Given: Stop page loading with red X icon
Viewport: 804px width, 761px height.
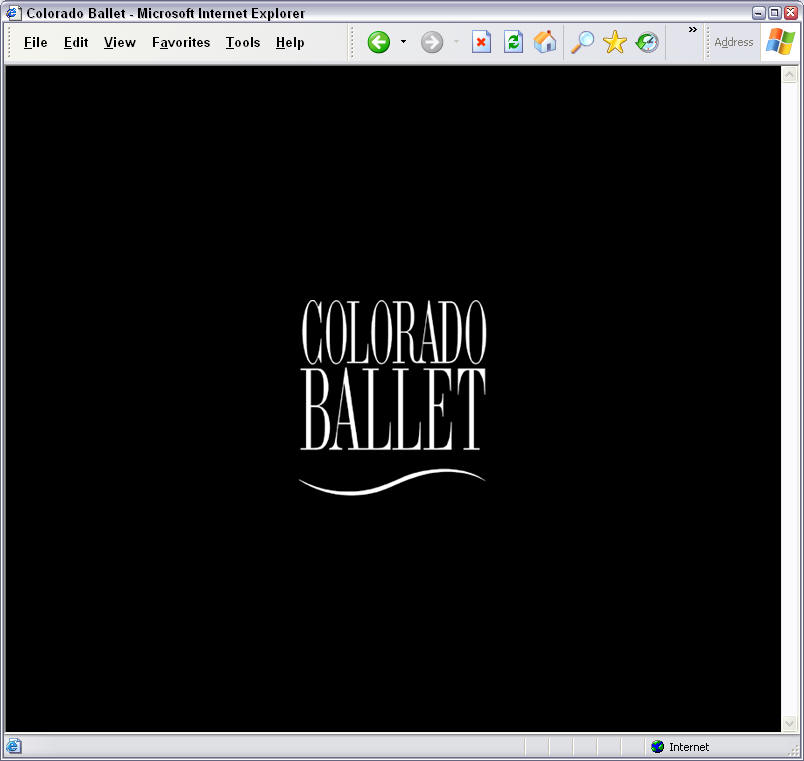Looking at the screenshot, I should coord(481,42).
